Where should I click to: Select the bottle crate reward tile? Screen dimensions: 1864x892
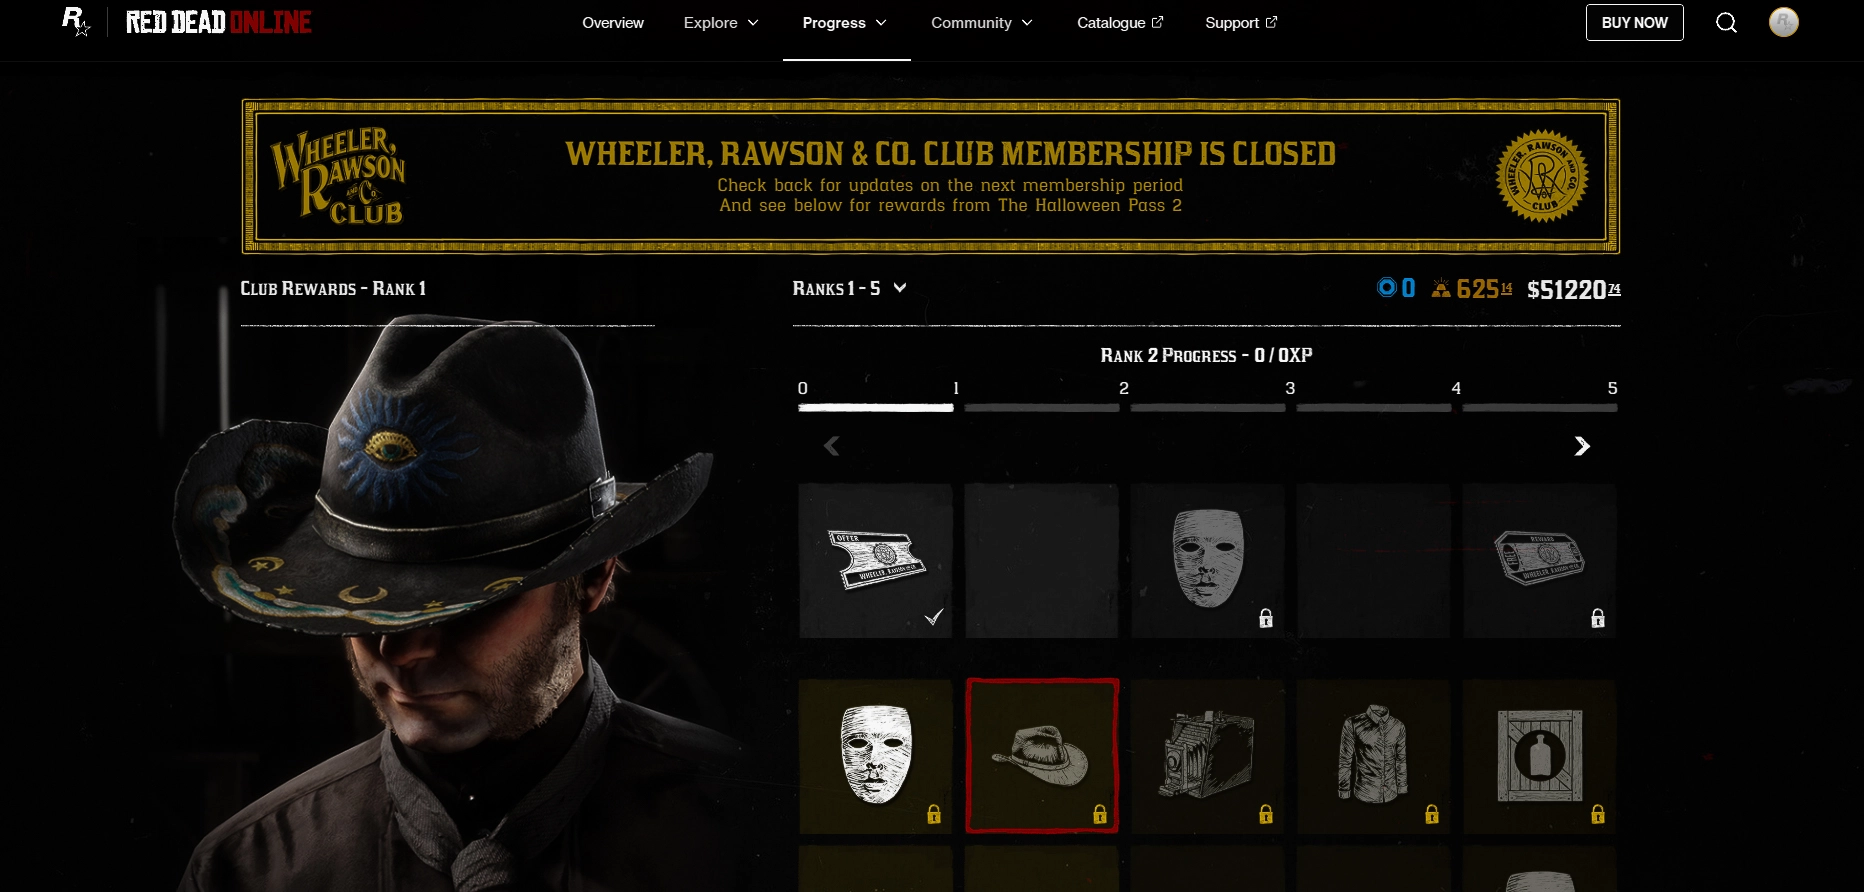1539,756
